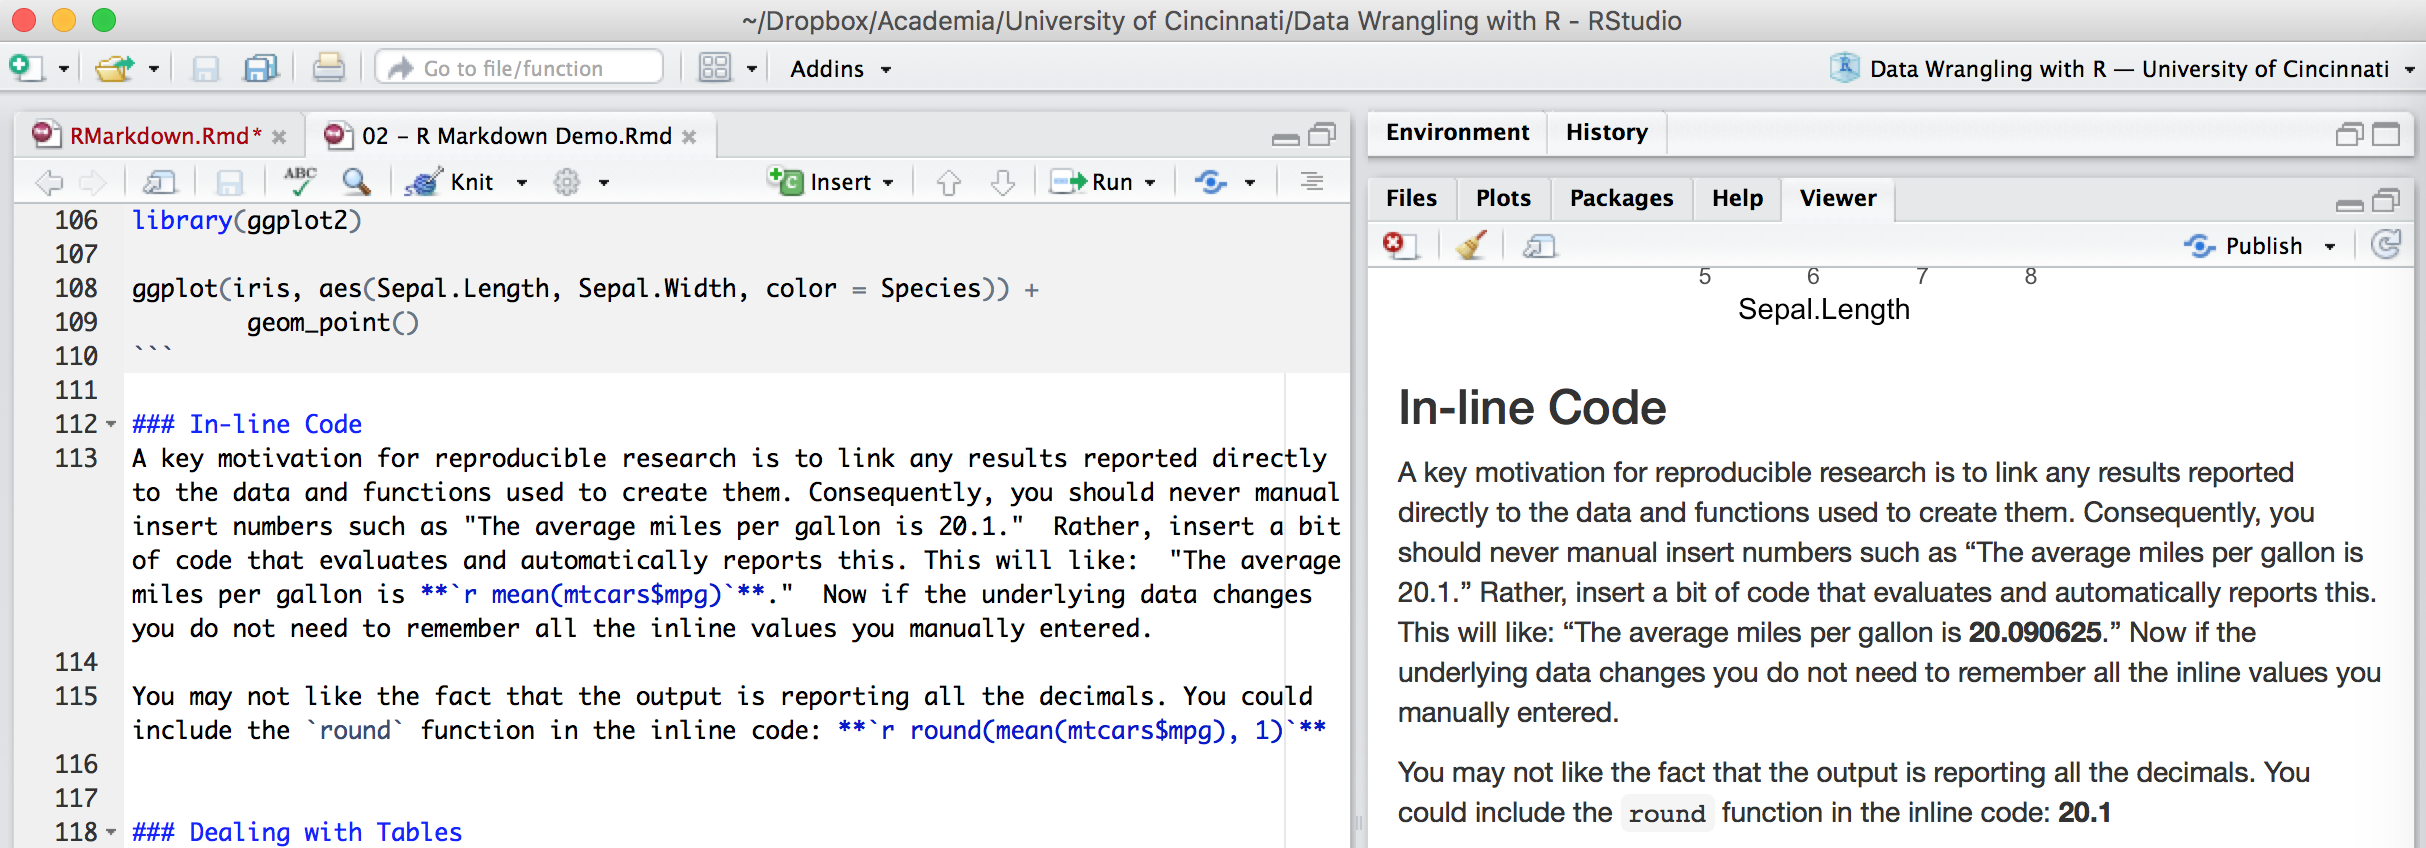Screen dimensions: 2426x848
Task: Click Show in New Window editor icon
Action: pyautogui.click(x=160, y=182)
